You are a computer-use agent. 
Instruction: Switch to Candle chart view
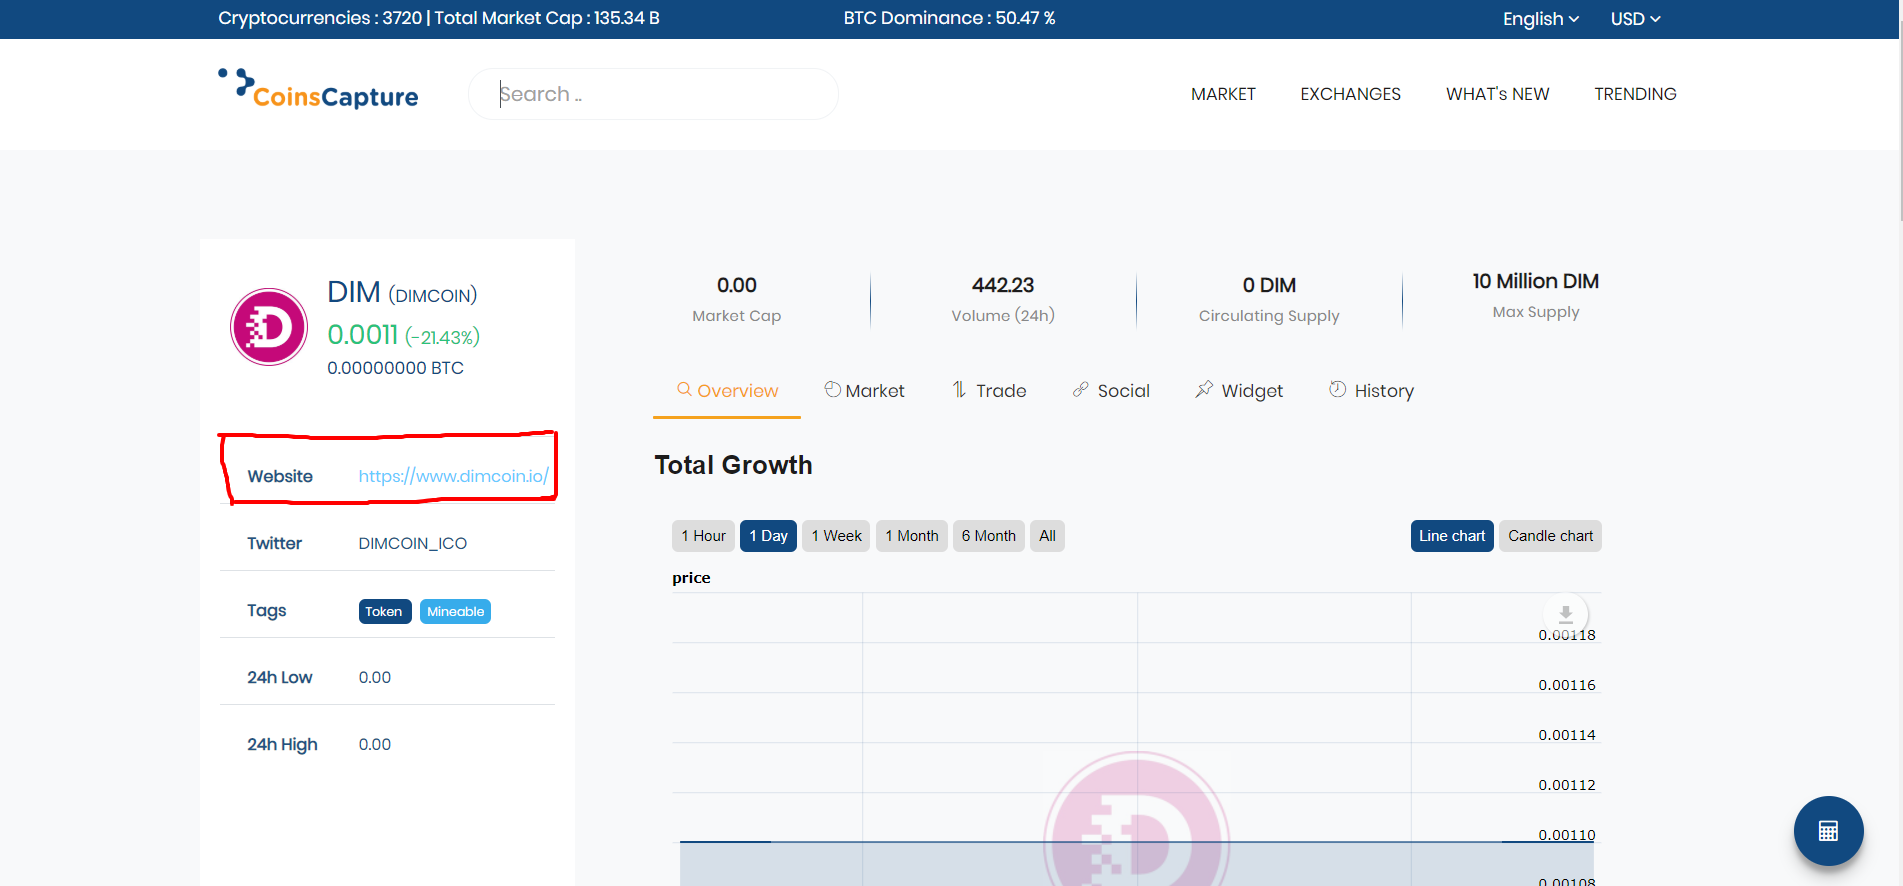(x=1550, y=536)
